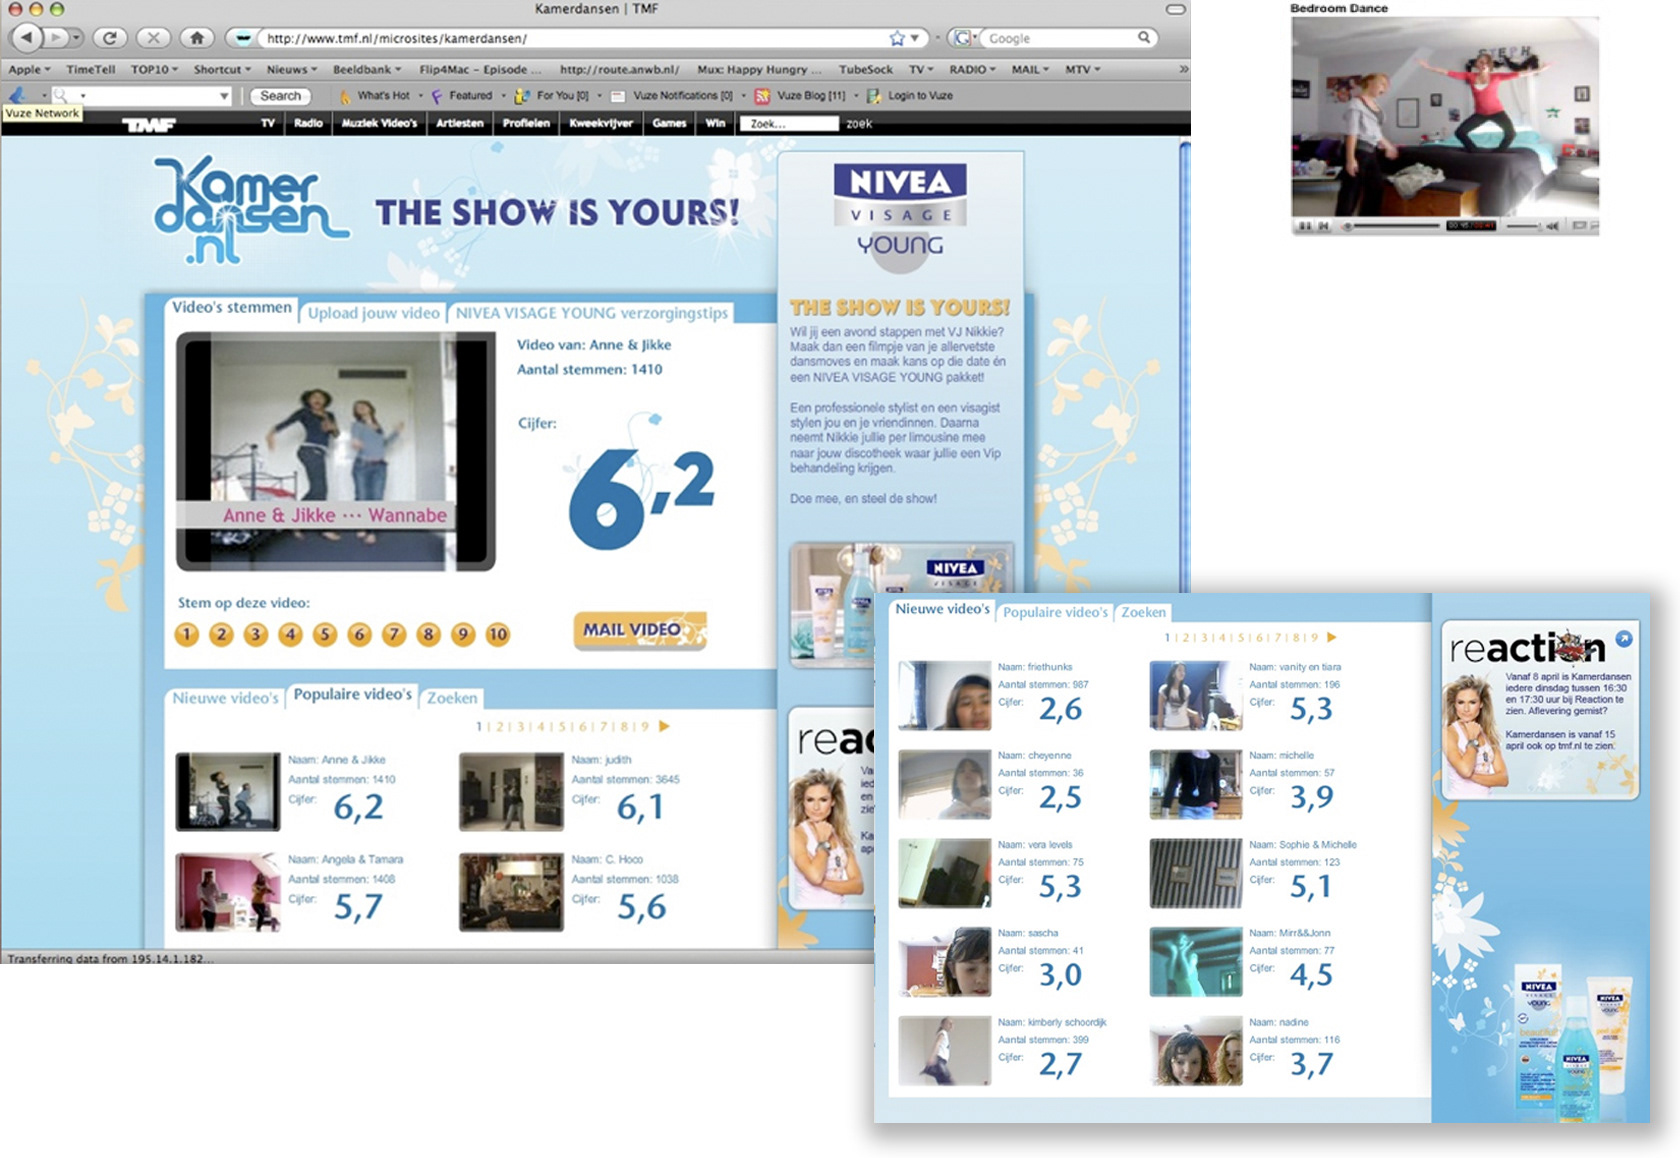Vote 4 for this video
This screenshot has width=1680, height=1158.
[x=290, y=634]
